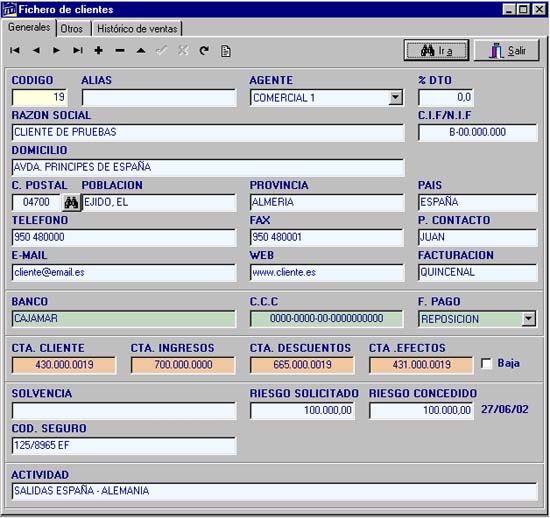550x518 pixels.
Task: Go to next client record
Action: coord(56,51)
